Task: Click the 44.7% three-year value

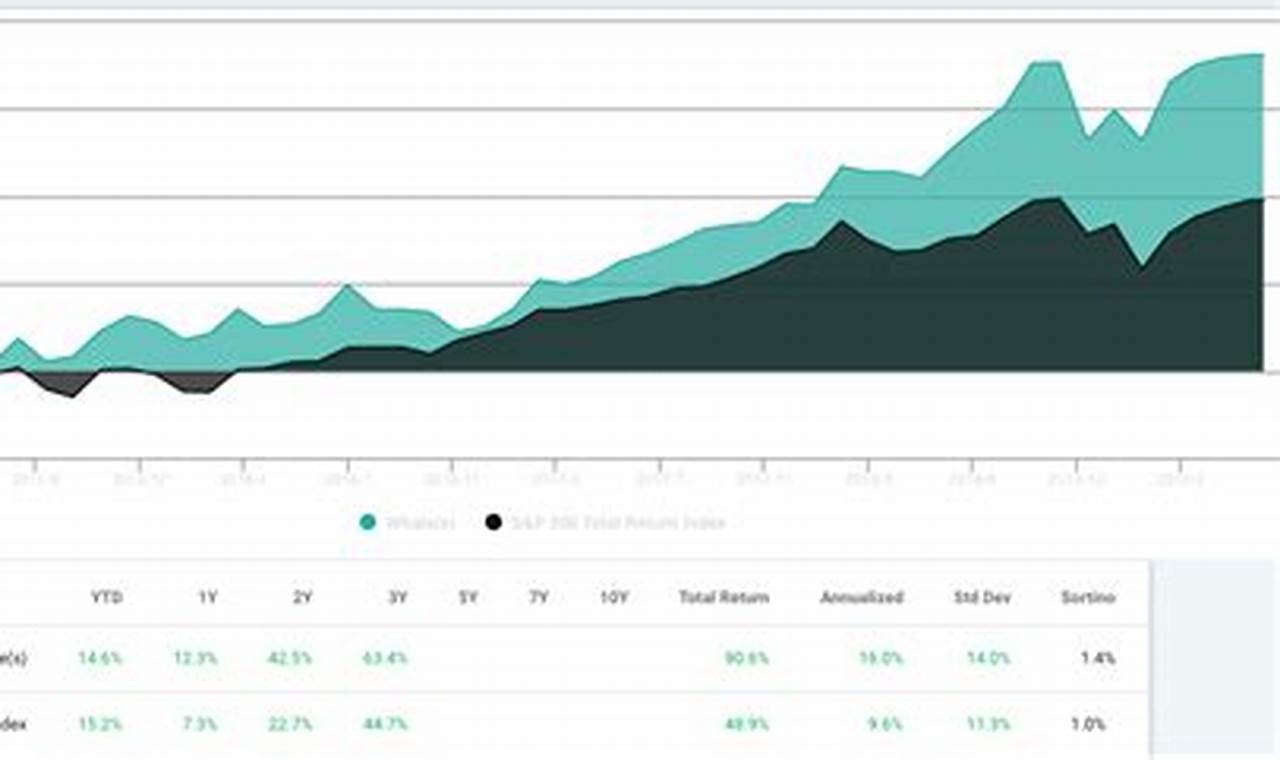Action: (x=385, y=725)
